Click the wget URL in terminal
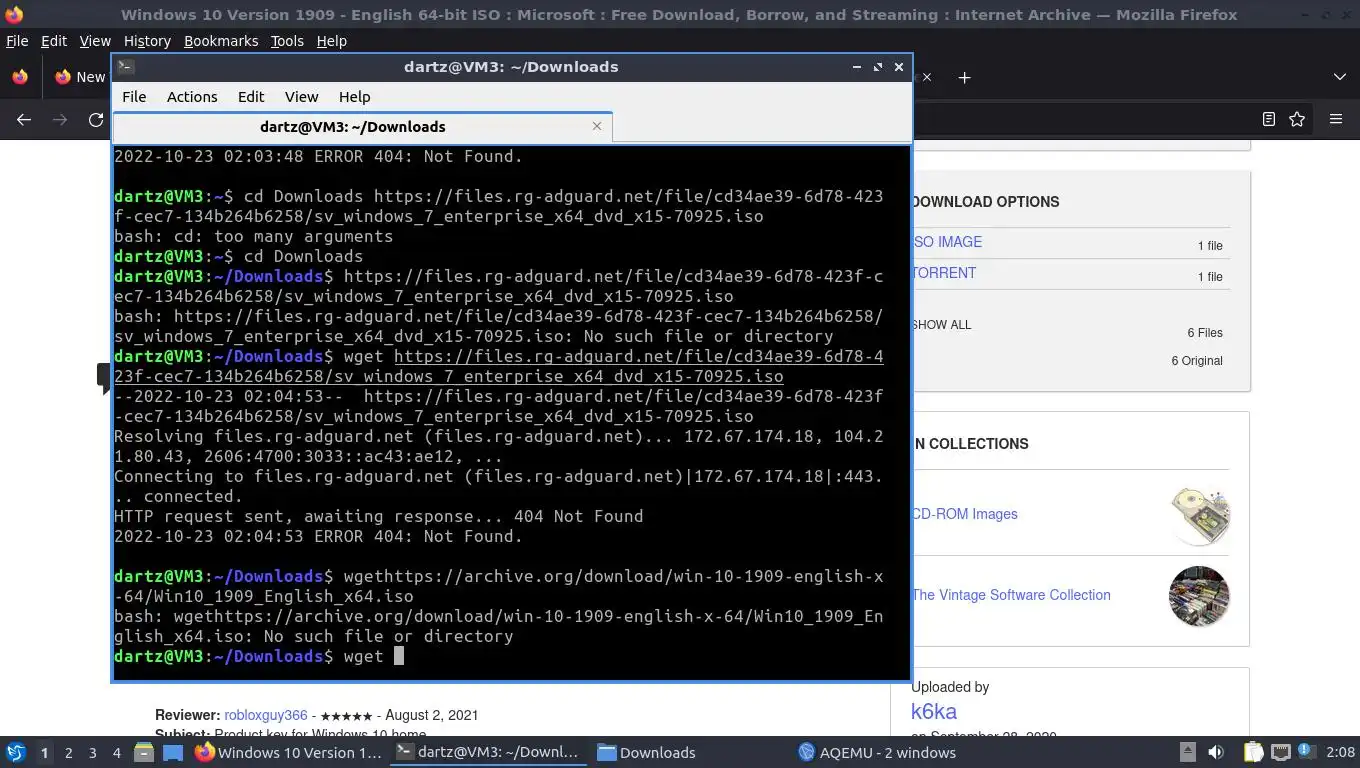 tap(499, 367)
